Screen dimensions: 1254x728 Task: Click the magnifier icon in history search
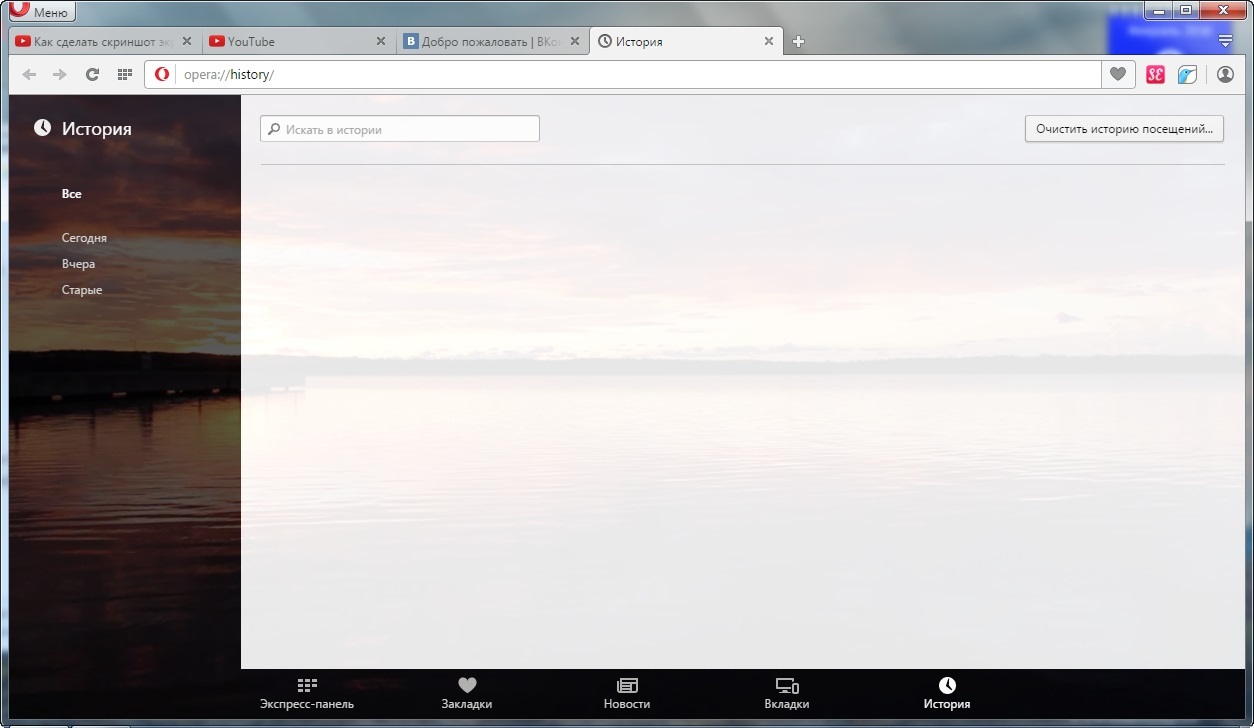coord(274,129)
